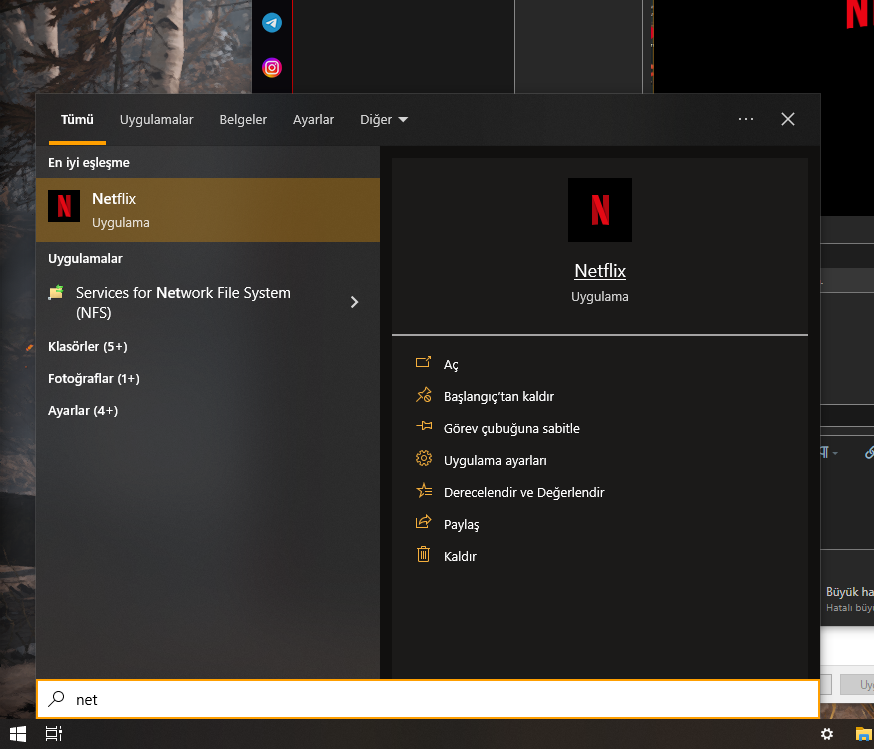This screenshot has width=874, height=749.
Task: Open the taskbar settings gear icon
Action: click(827, 734)
